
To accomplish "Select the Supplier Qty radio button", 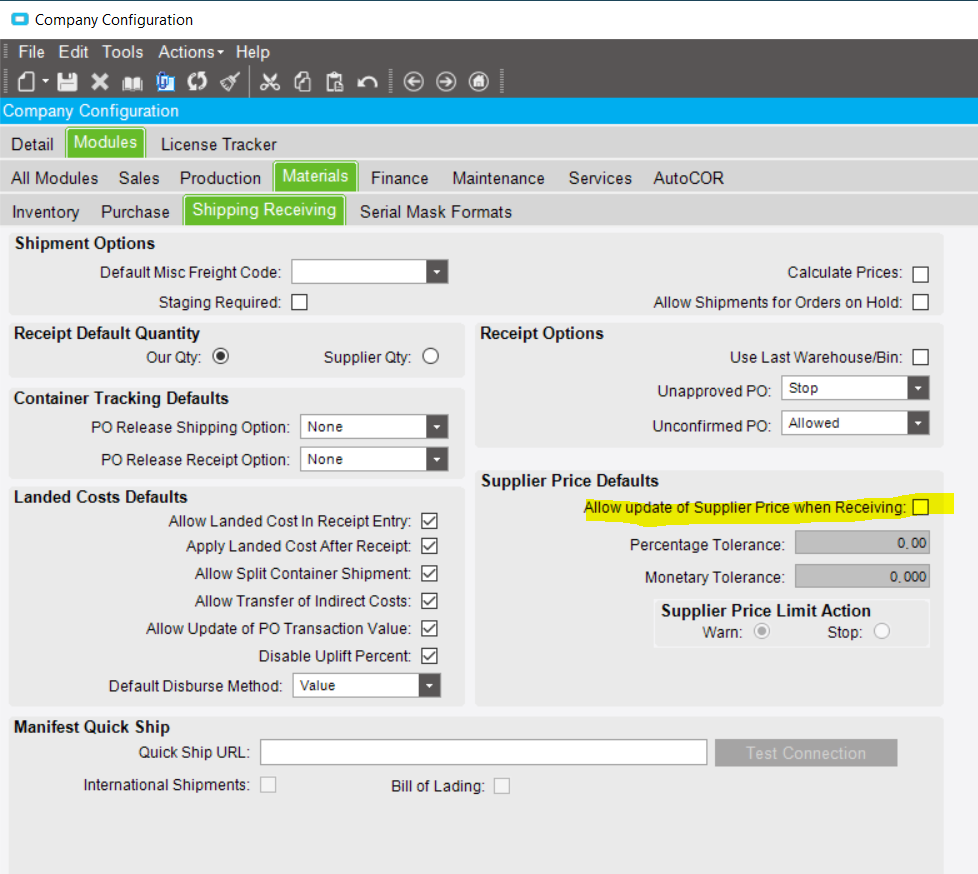I will point(430,355).
